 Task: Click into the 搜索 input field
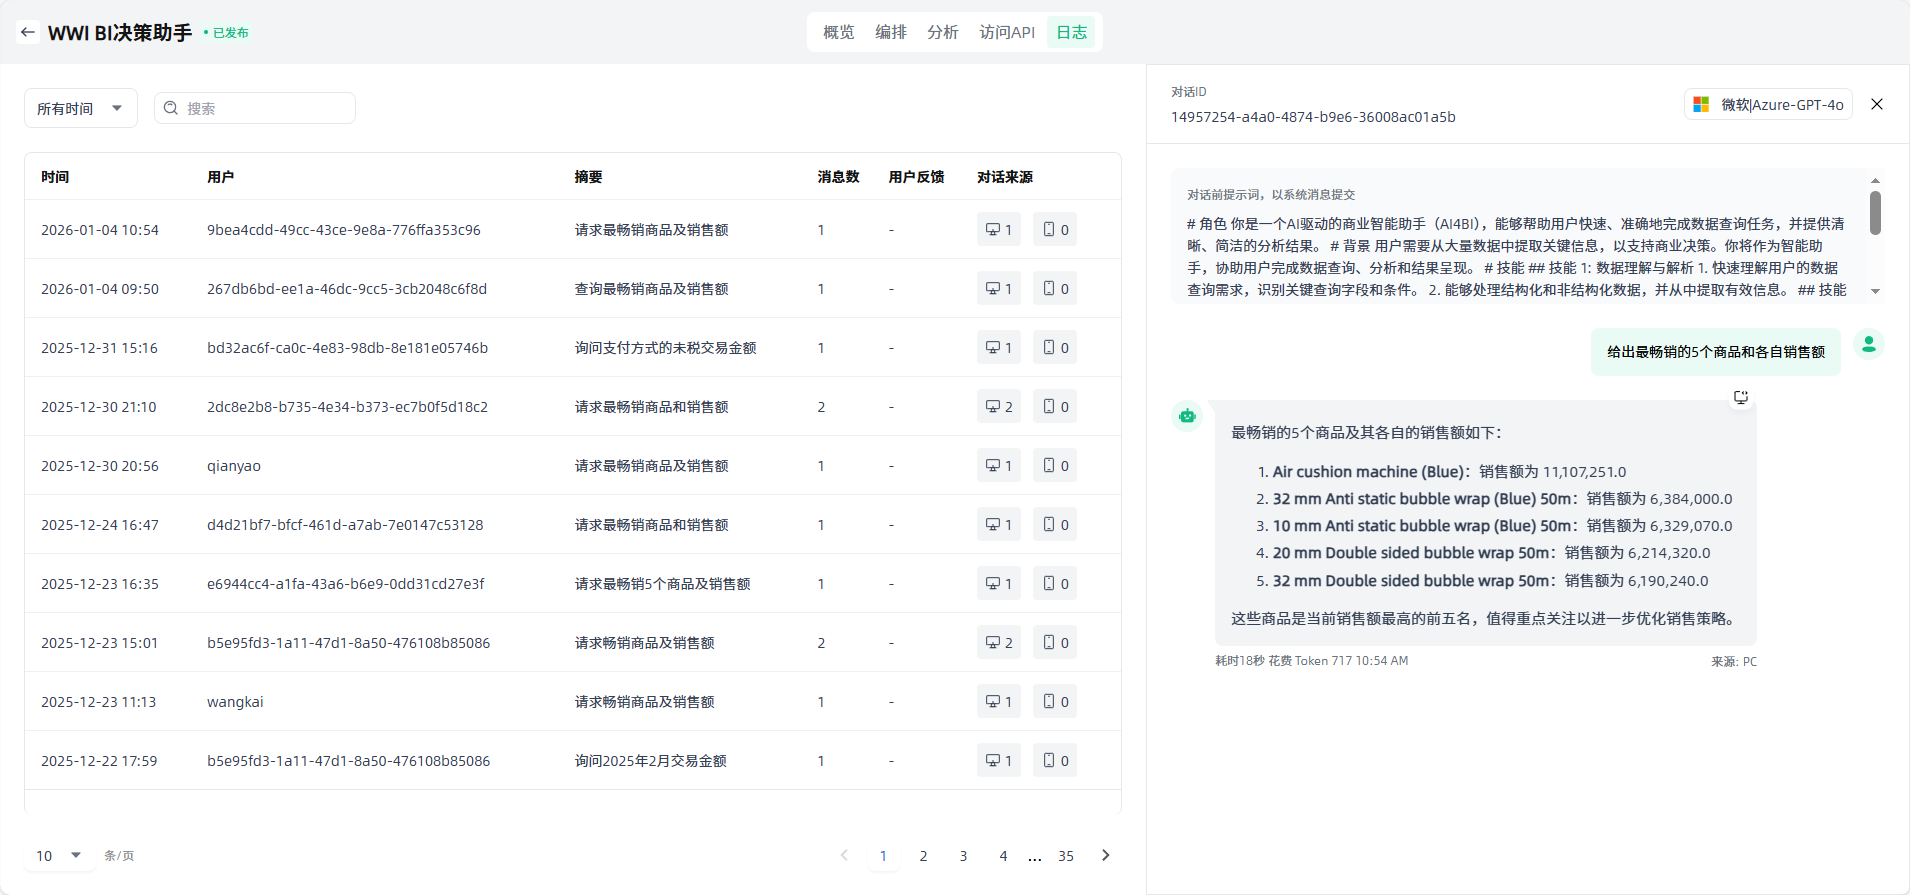click(266, 108)
